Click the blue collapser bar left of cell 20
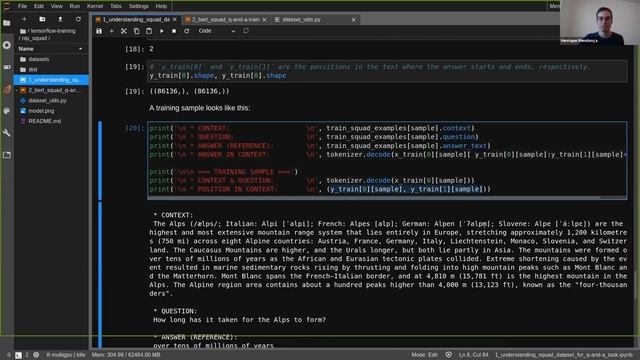The image size is (640, 360). (100, 160)
